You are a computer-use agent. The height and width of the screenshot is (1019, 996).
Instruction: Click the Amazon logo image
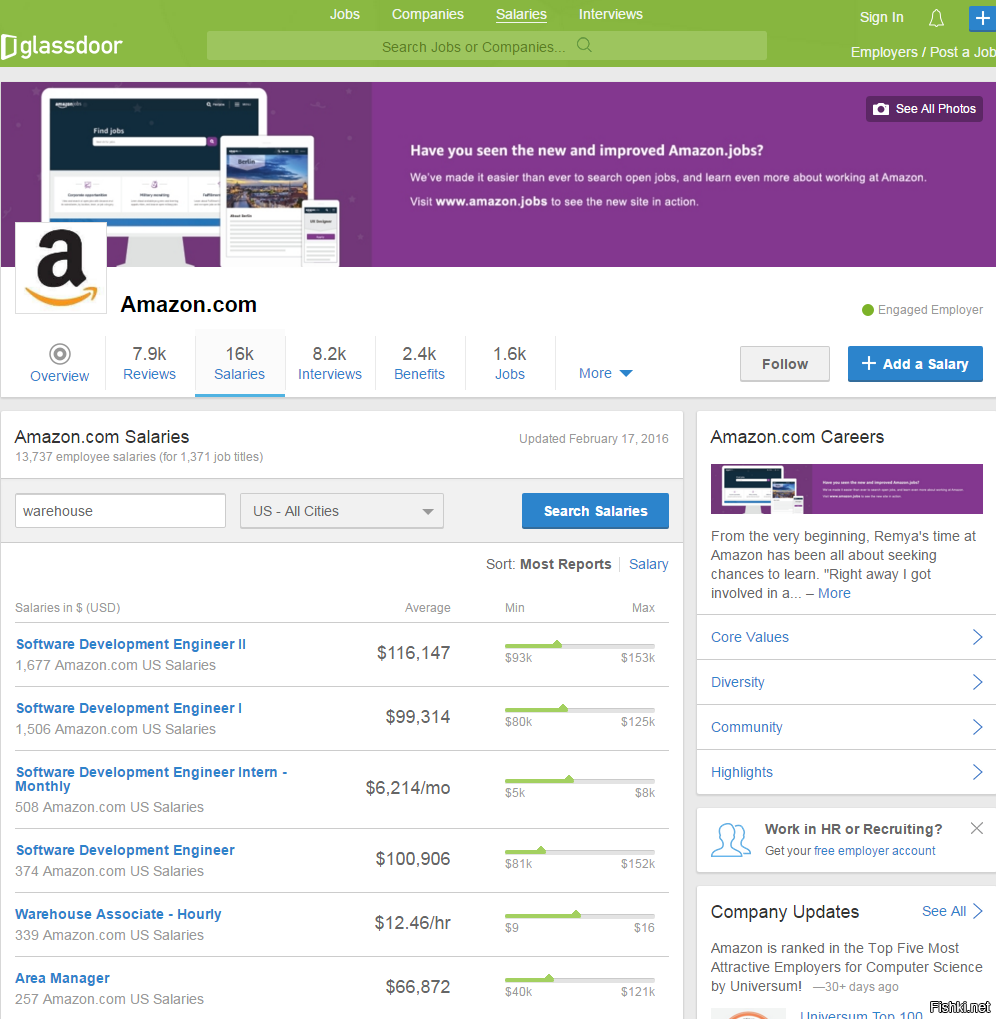(x=61, y=268)
